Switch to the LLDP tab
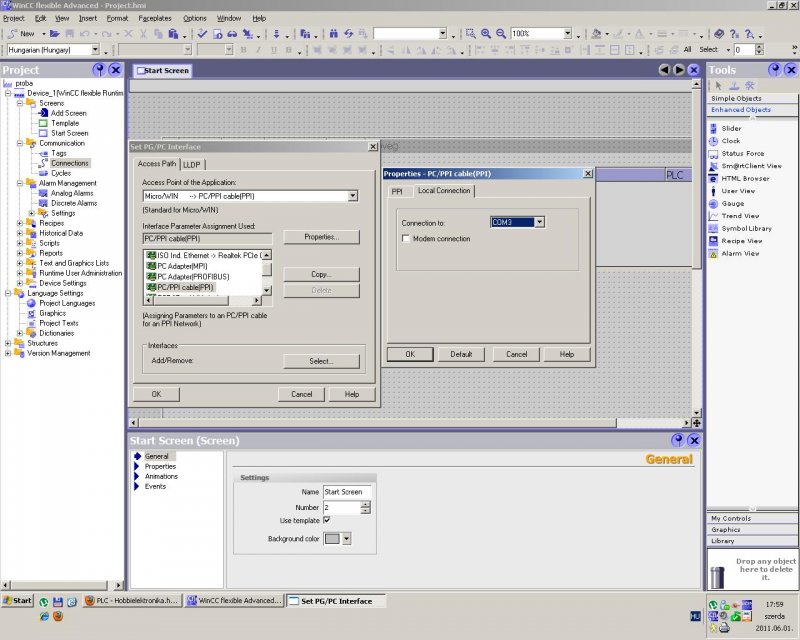The width and height of the screenshot is (800, 640). pos(192,164)
